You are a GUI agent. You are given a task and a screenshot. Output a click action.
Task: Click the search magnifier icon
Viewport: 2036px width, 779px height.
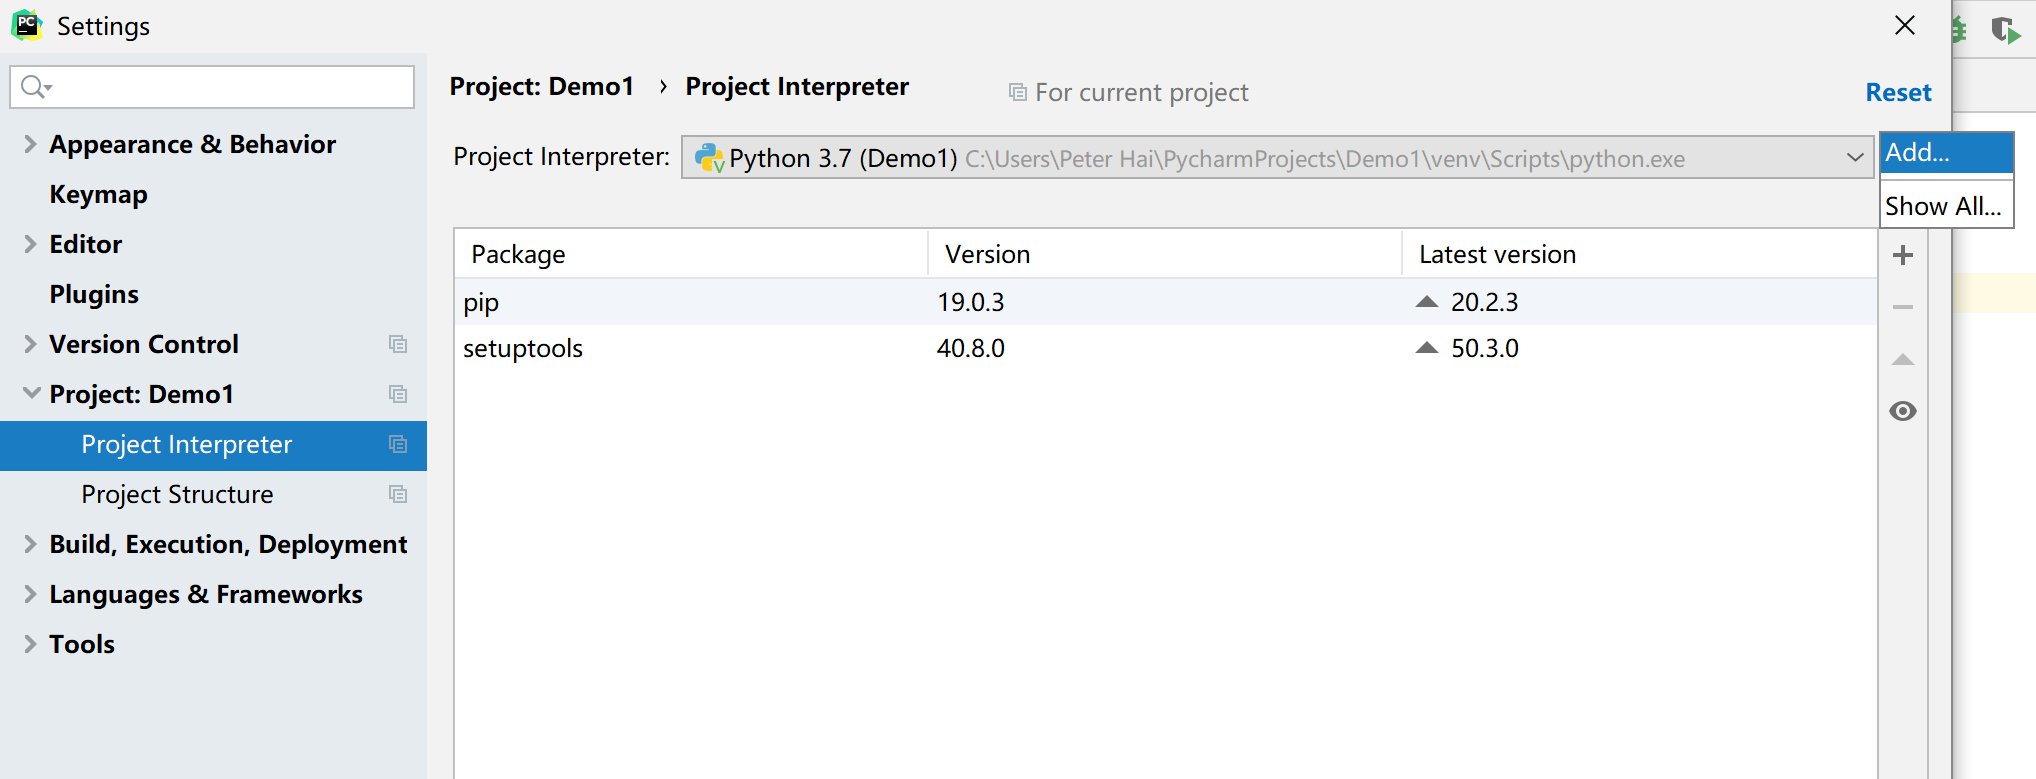36,87
